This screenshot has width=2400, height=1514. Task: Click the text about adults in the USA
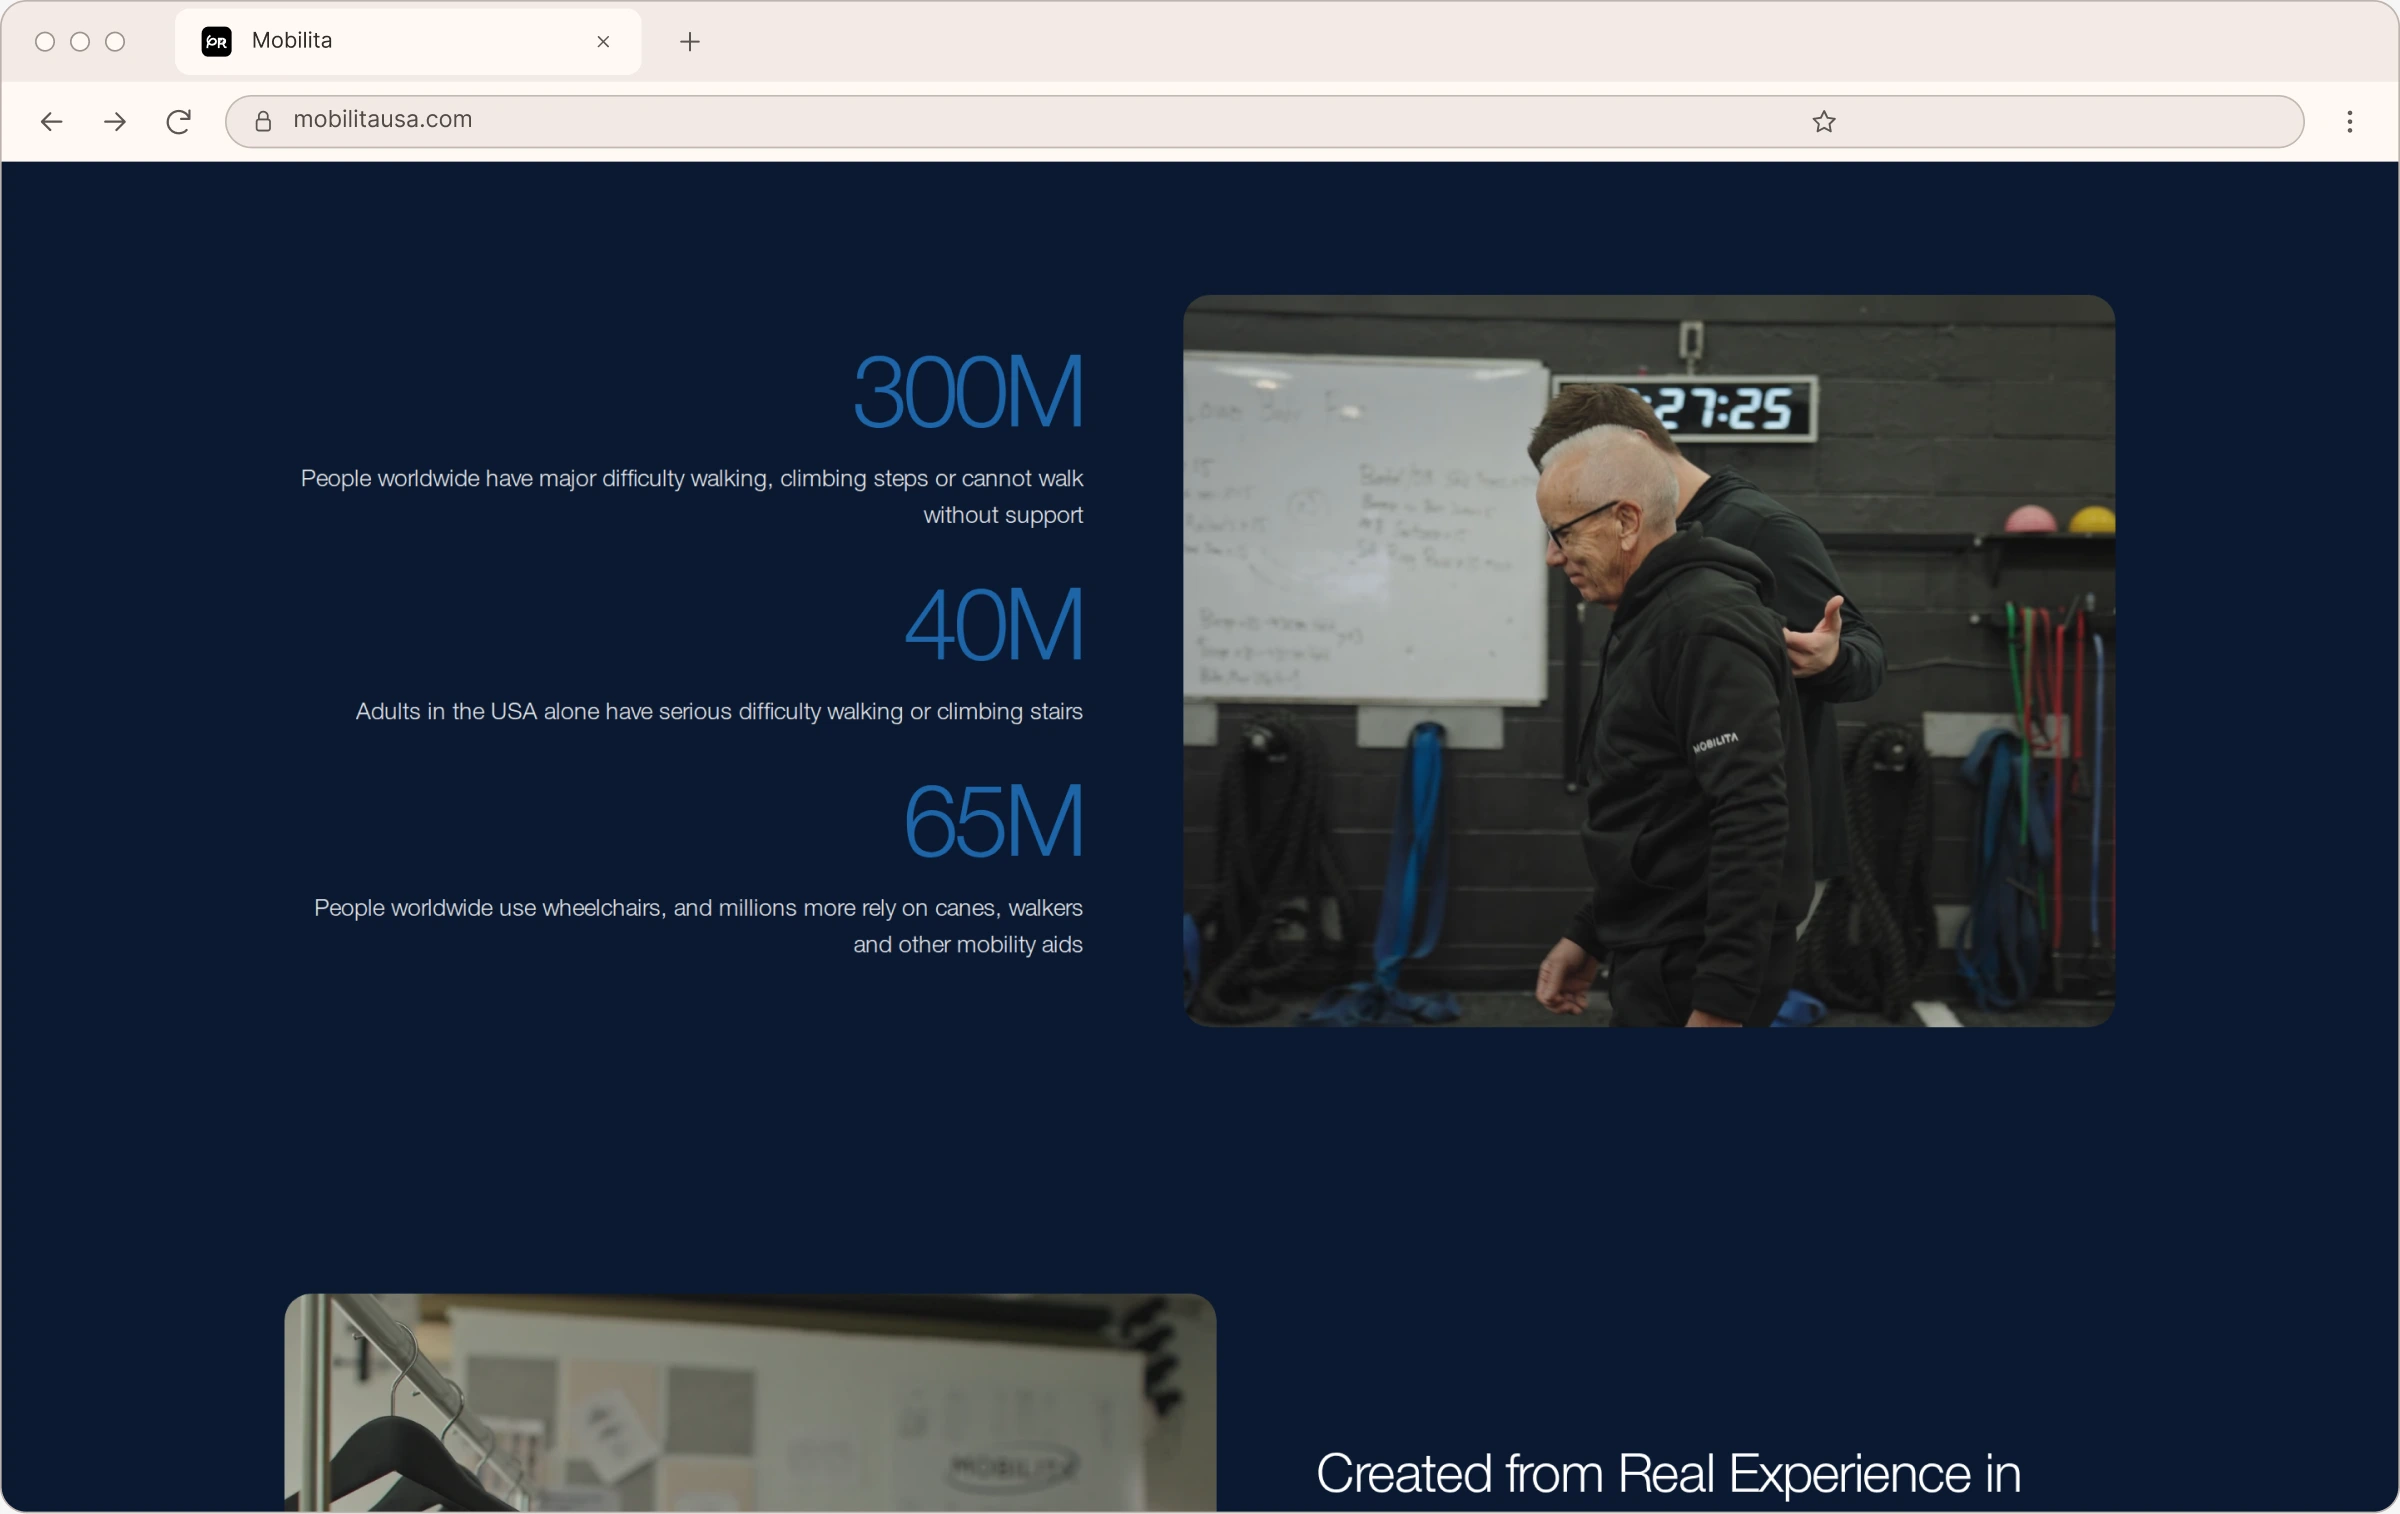coord(719,711)
